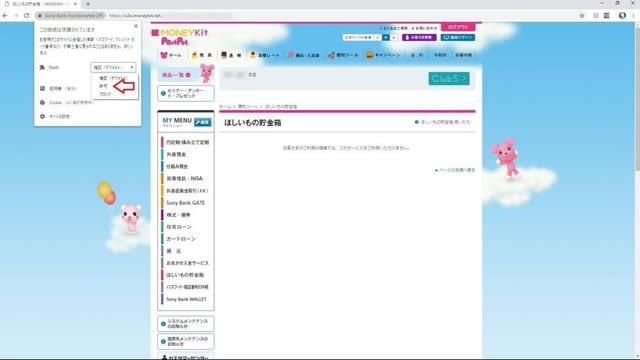The height and width of the screenshot is (360, 640).
Task: Open the 為替レート navigation item
Action: coord(265,55)
